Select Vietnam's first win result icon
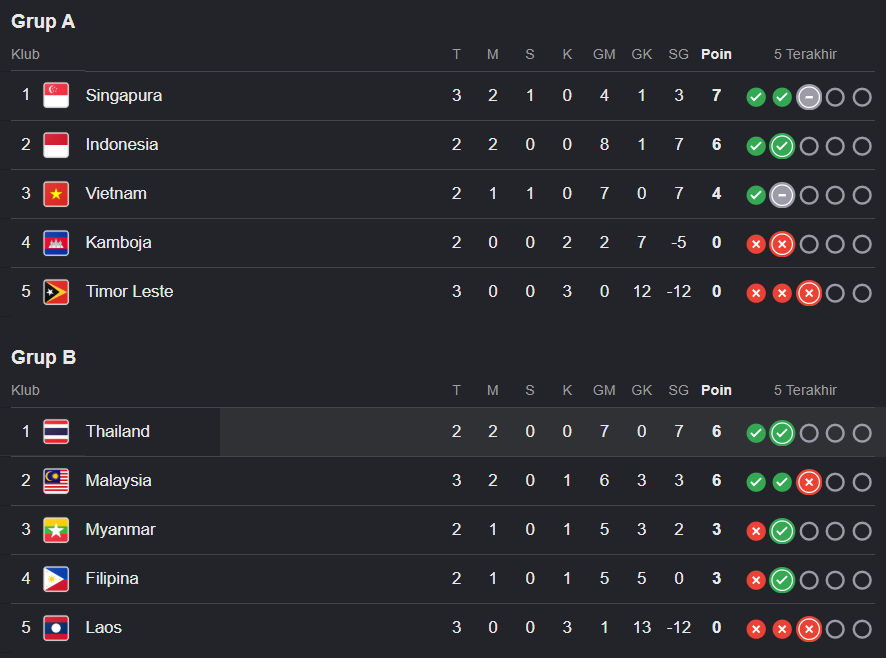Viewport: 886px width, 658px height. 756,196
